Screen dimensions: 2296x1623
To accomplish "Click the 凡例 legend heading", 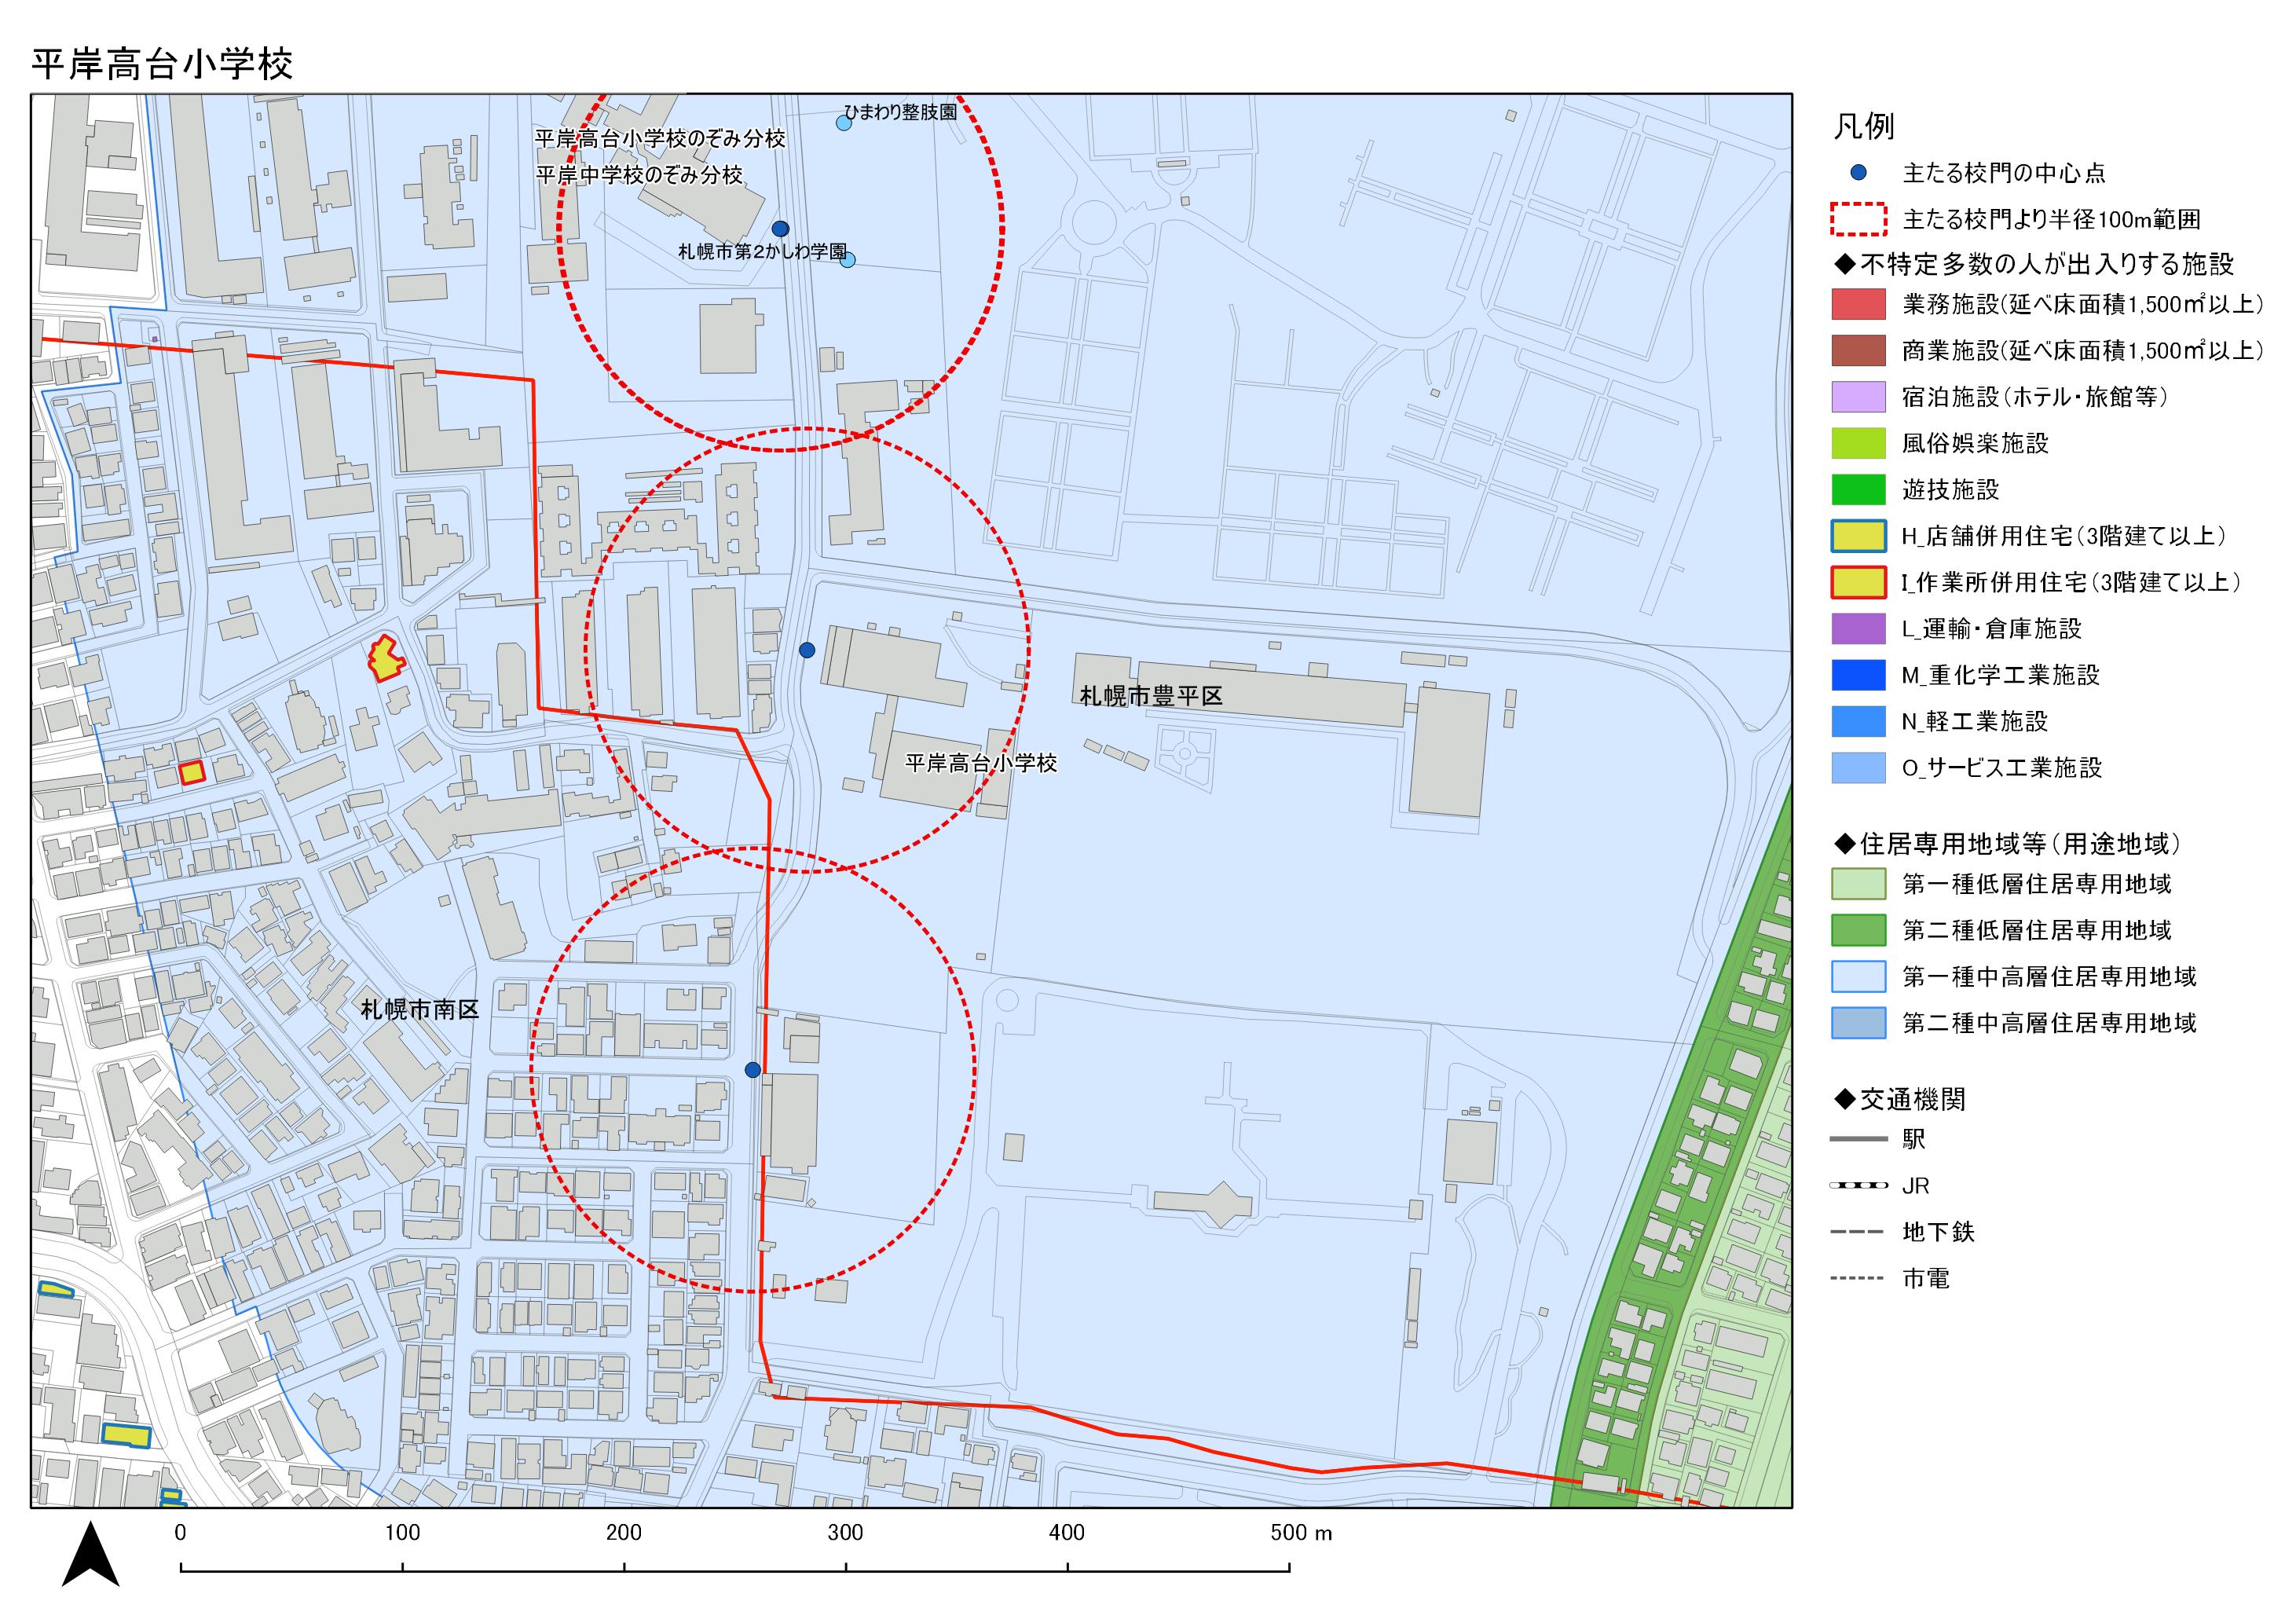I will (1863, 127).
